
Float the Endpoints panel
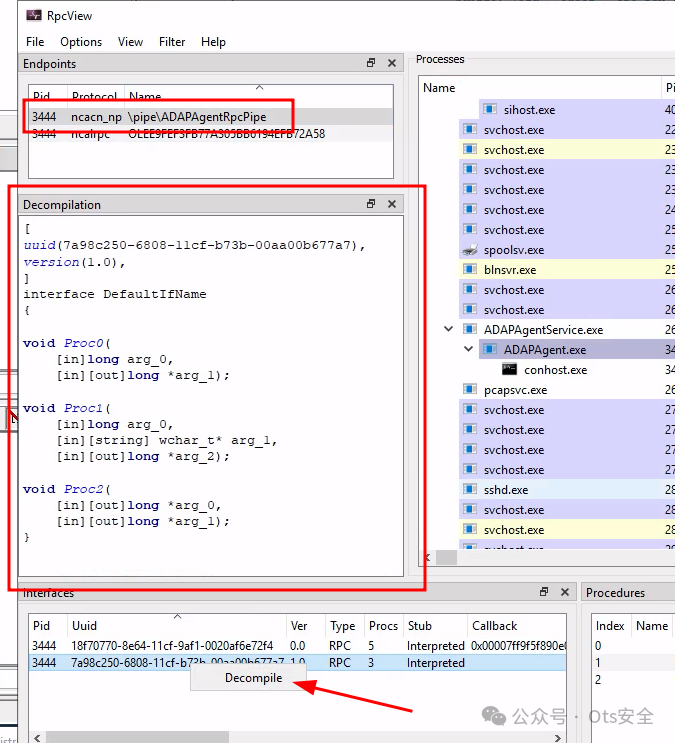point(371,63)
